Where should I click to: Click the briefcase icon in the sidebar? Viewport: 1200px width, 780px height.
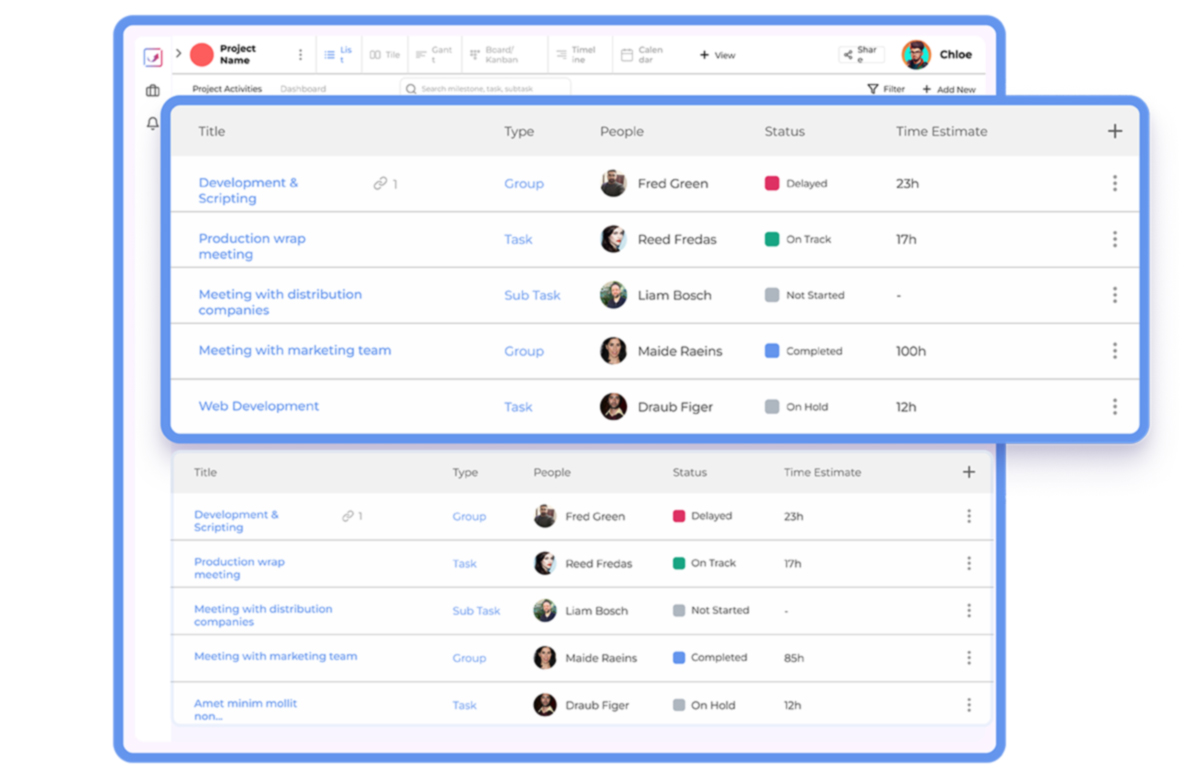[x=152, y=89]
